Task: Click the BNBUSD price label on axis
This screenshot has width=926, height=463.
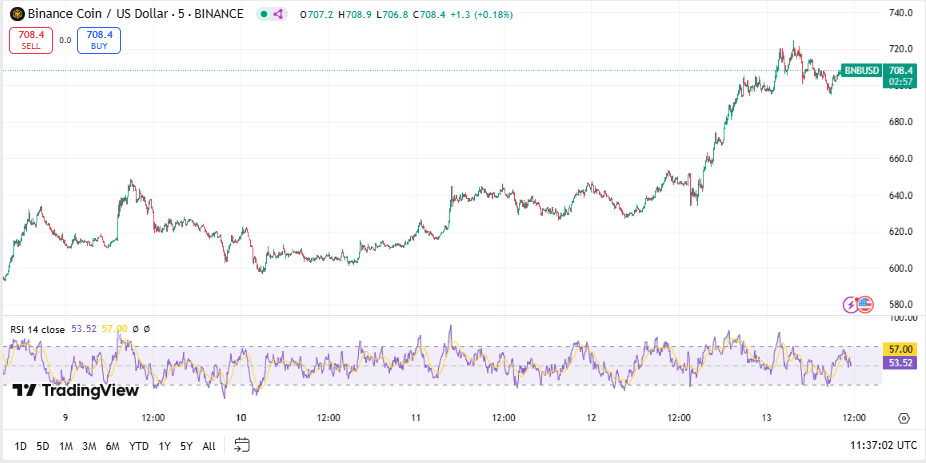Action: point(861,70)
